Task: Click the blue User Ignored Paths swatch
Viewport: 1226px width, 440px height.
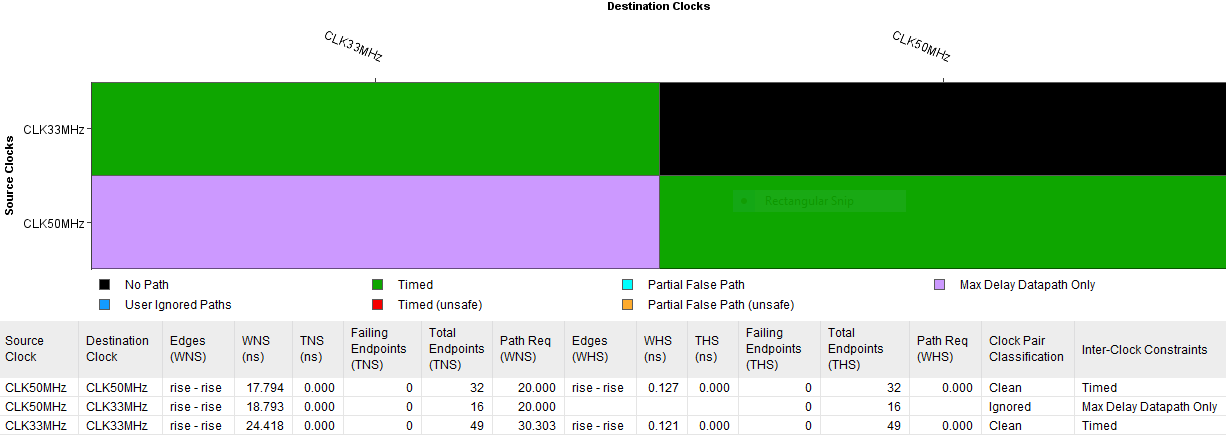Action: 104,304
